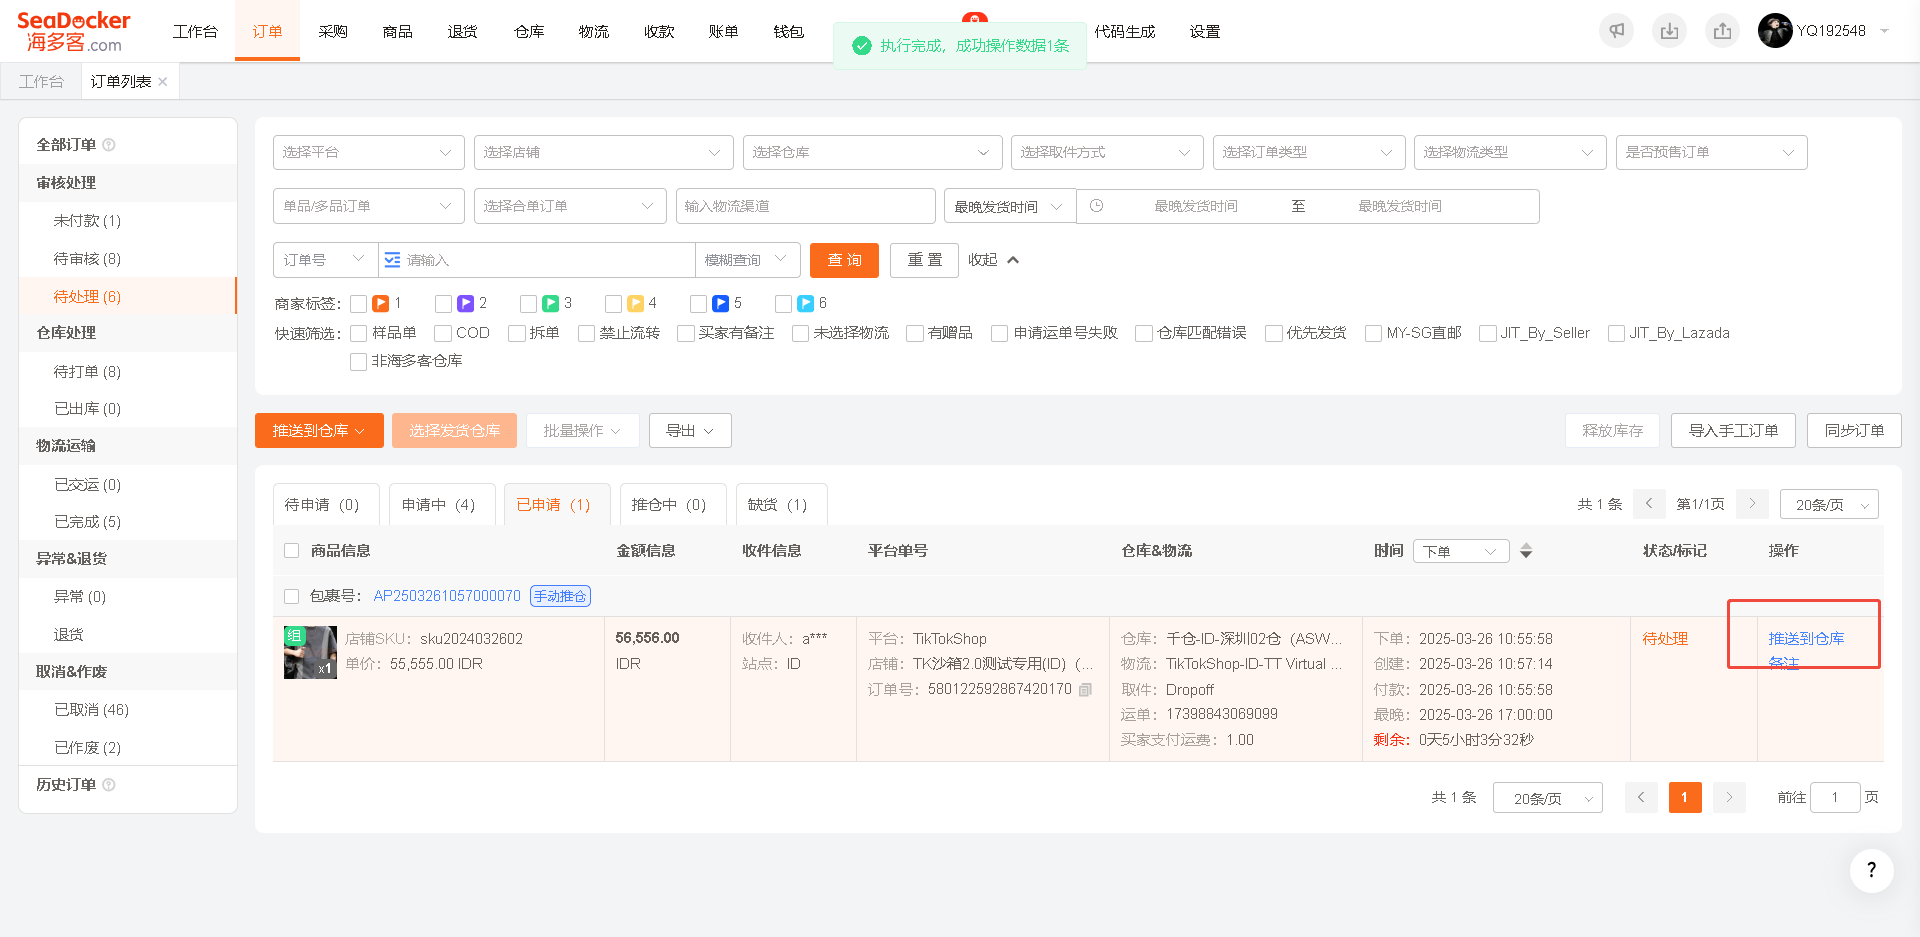The height and width of the screenshot is (937, 1920).
Task: Click the product thumbnail image
Action: [310, 652]
